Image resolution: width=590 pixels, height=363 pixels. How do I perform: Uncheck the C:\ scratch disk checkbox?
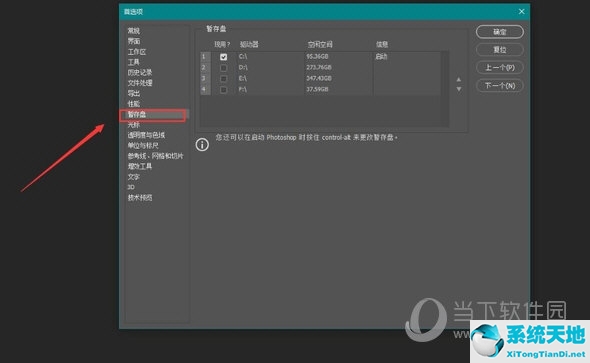tap(224, 57)
